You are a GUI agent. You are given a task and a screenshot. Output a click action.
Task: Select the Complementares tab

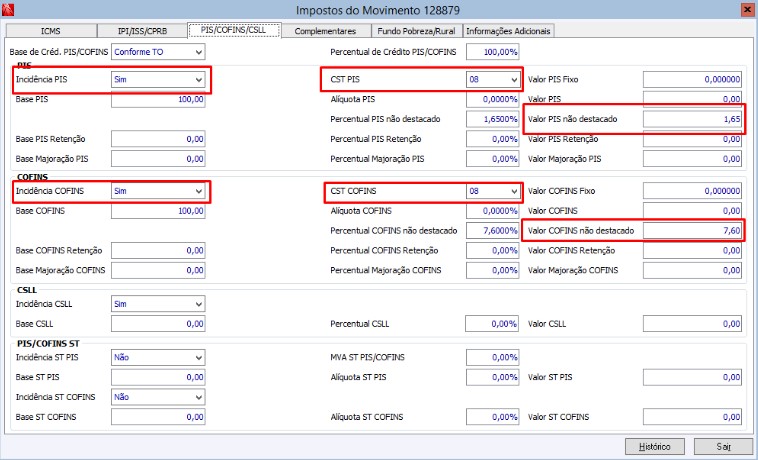[325, 31]
